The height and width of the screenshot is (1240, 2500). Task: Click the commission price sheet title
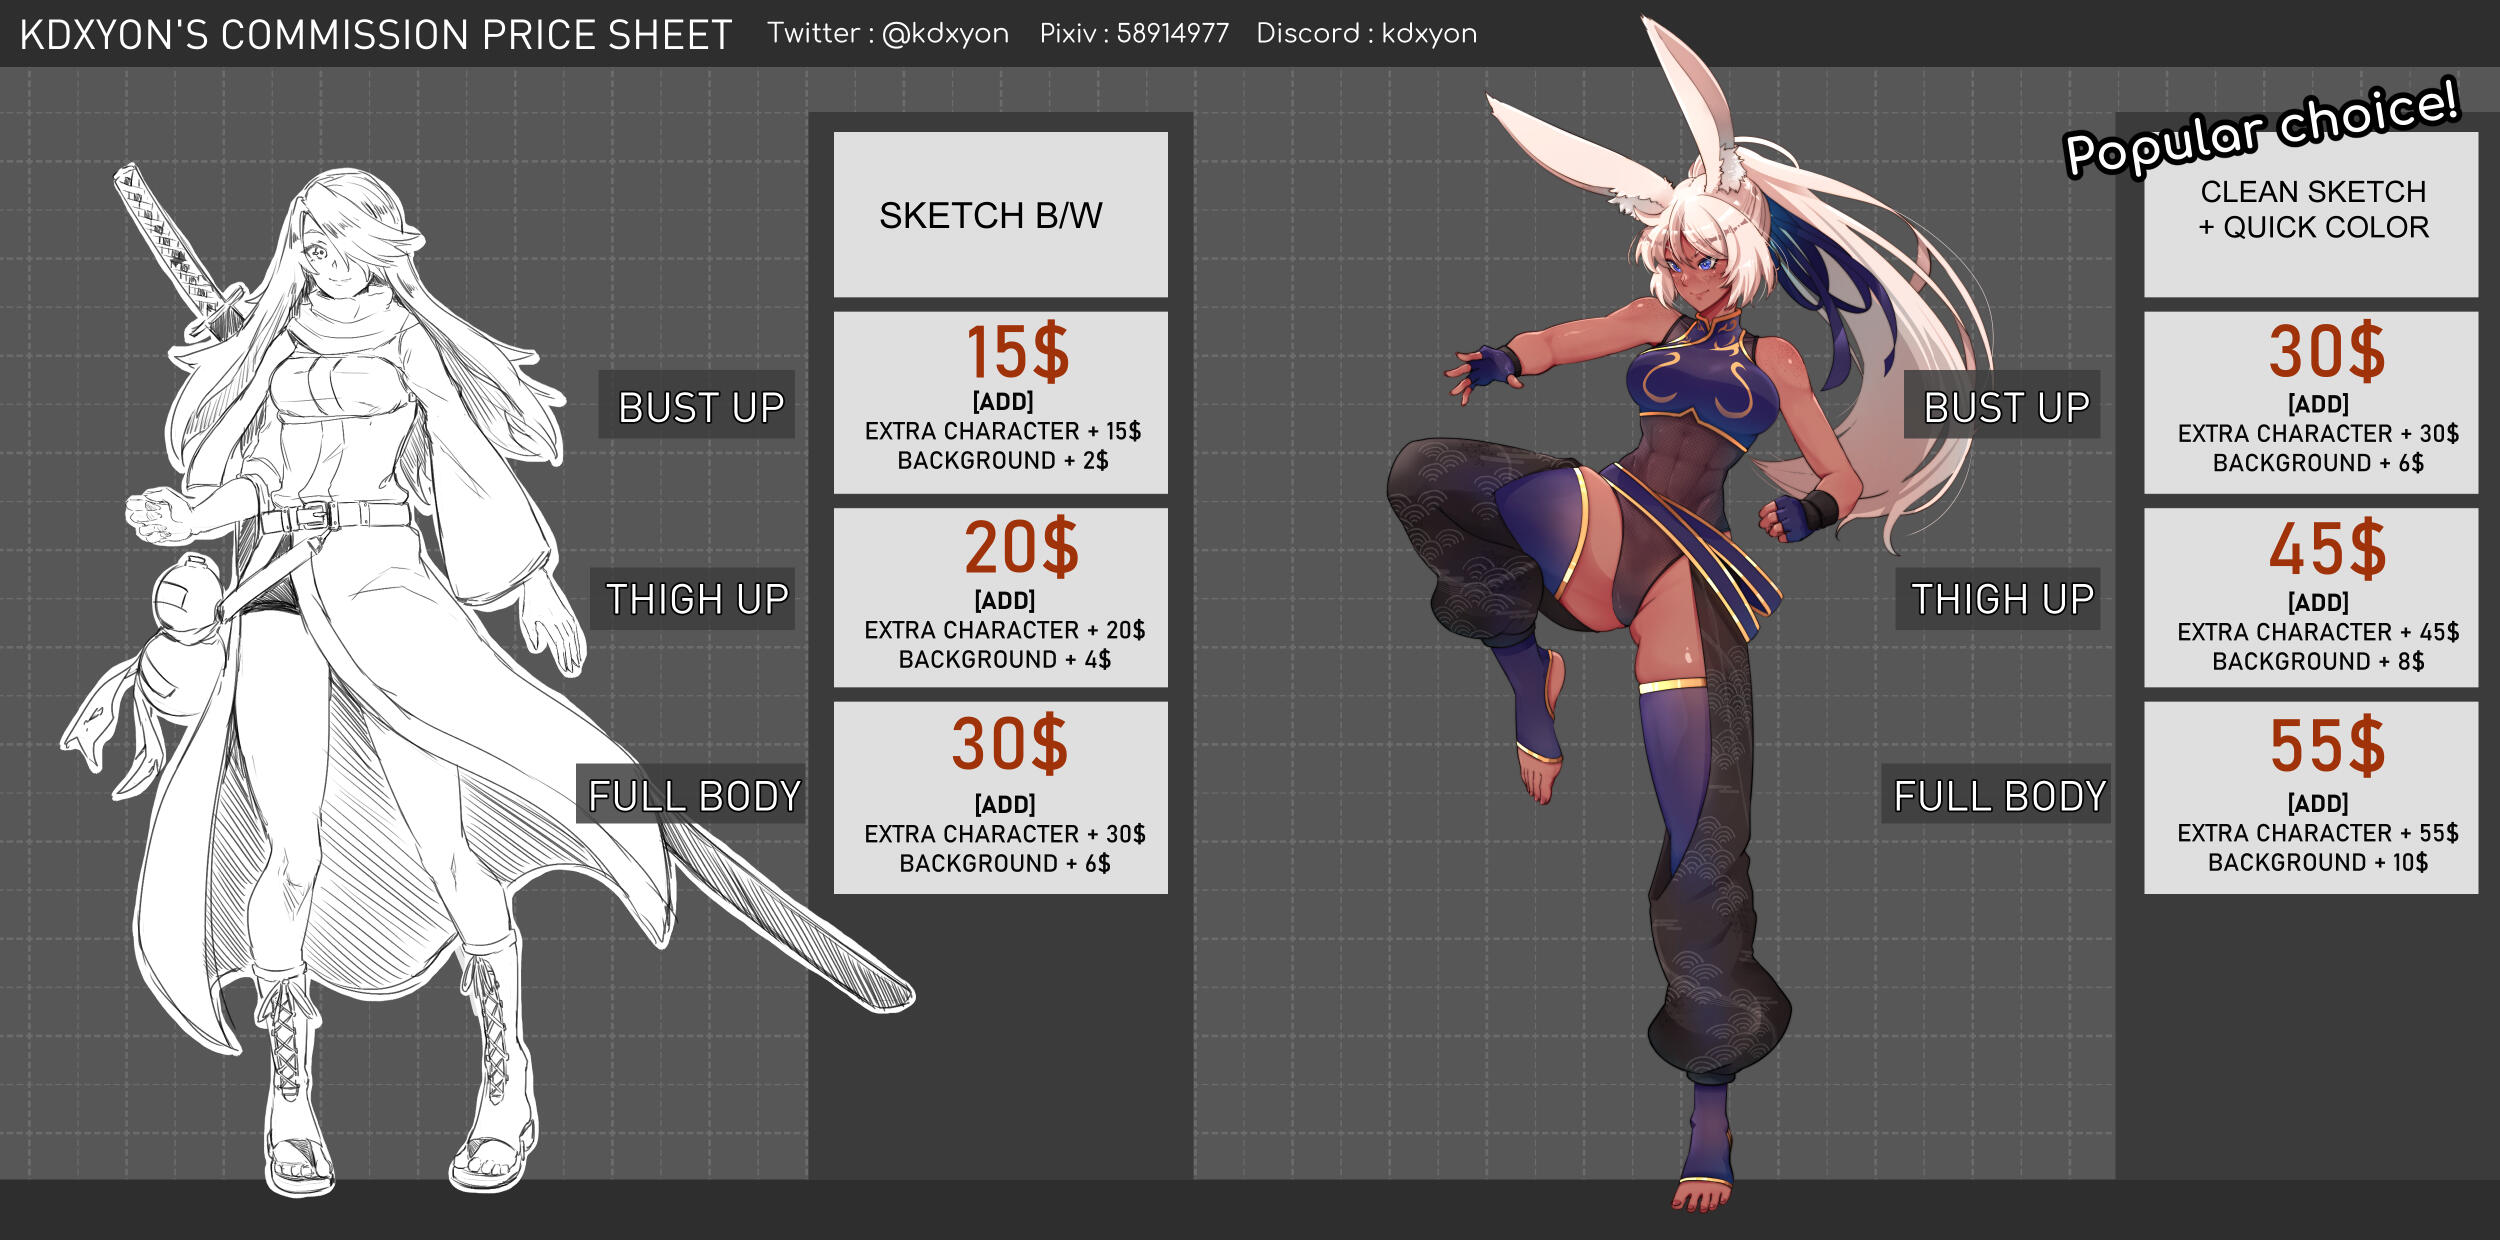376,35
